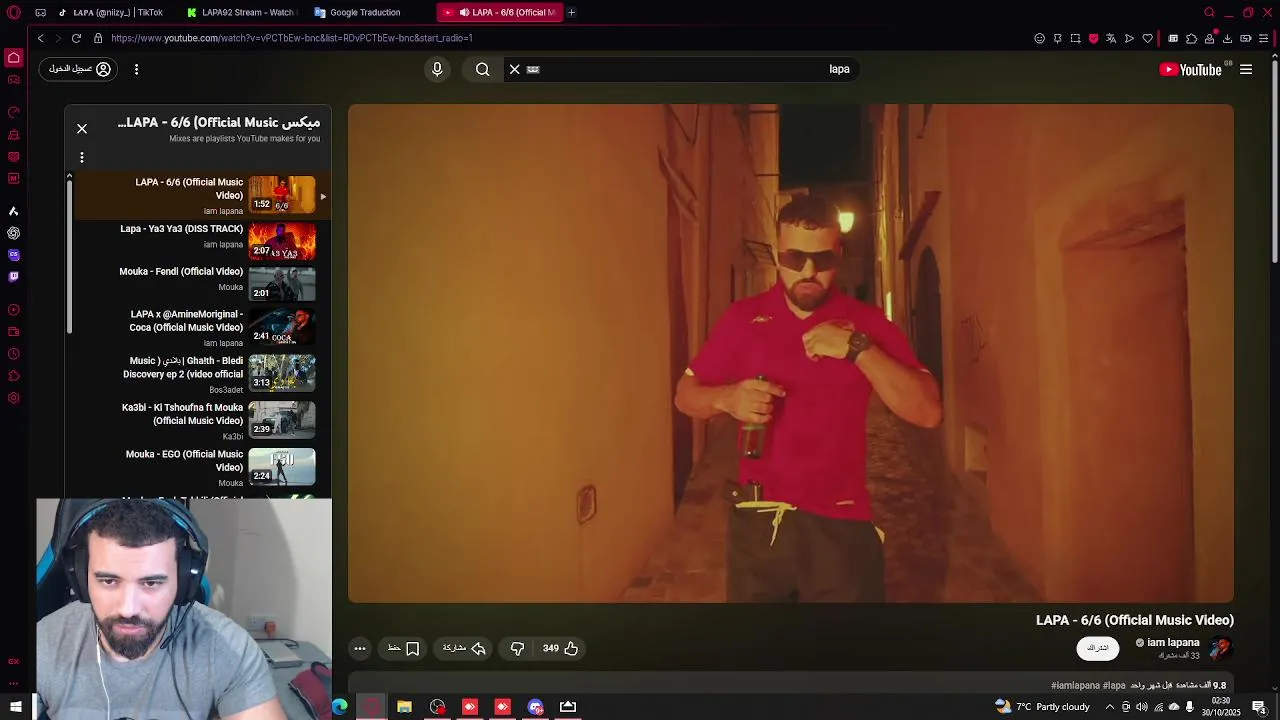
Task: Click the YouTube logo
Action: [x=1190, y=69]
